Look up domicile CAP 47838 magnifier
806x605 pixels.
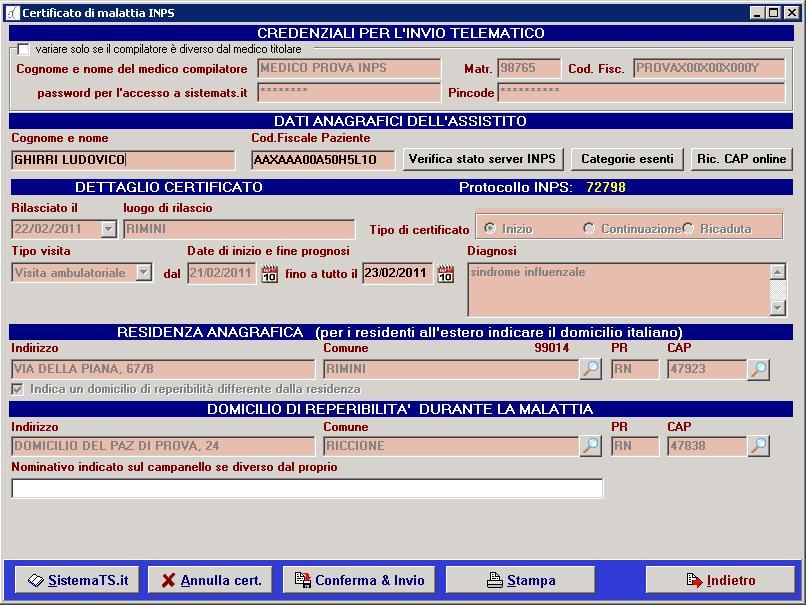pos(758,446)
